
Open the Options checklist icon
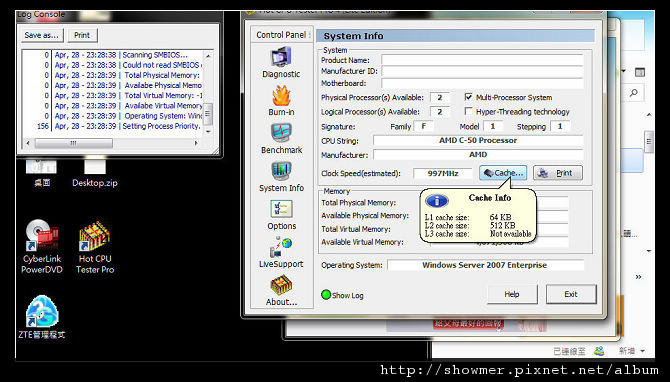point(281,209)
